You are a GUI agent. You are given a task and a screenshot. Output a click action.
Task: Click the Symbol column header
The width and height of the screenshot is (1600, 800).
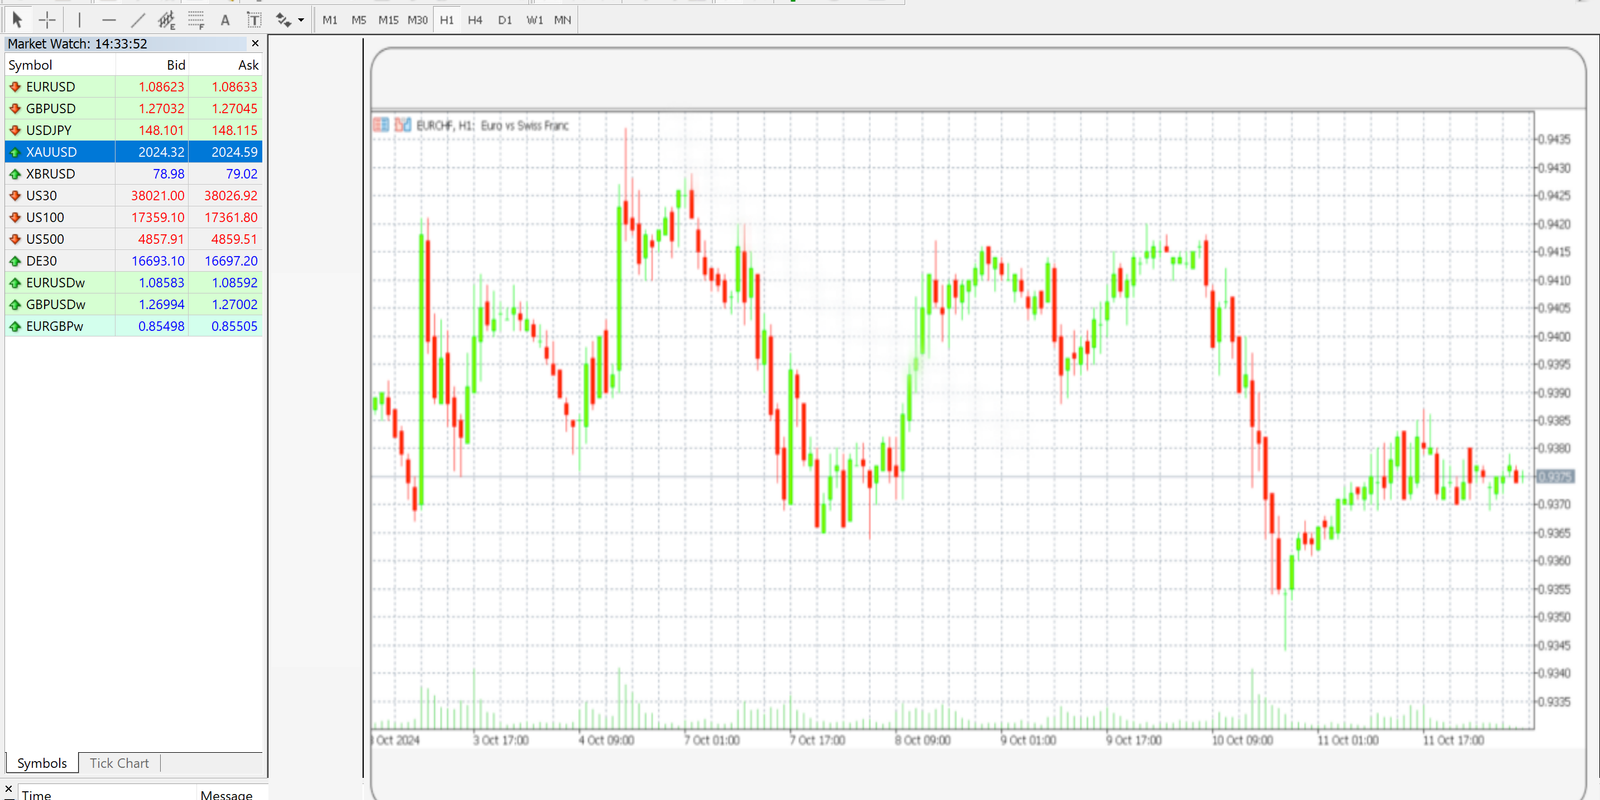pyautogui.click(x=60, y=65)
